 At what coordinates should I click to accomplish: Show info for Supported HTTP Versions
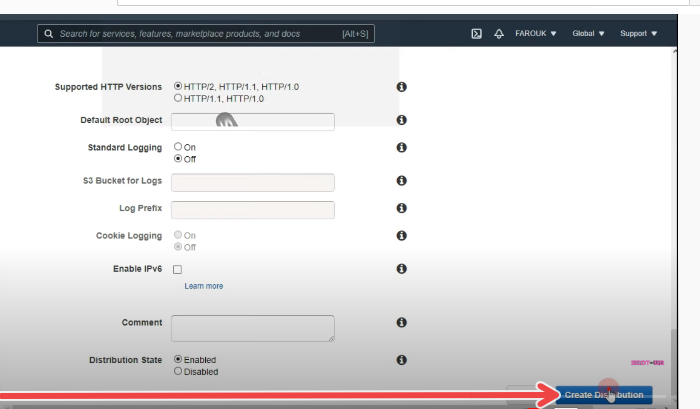[x=401, y=87]
